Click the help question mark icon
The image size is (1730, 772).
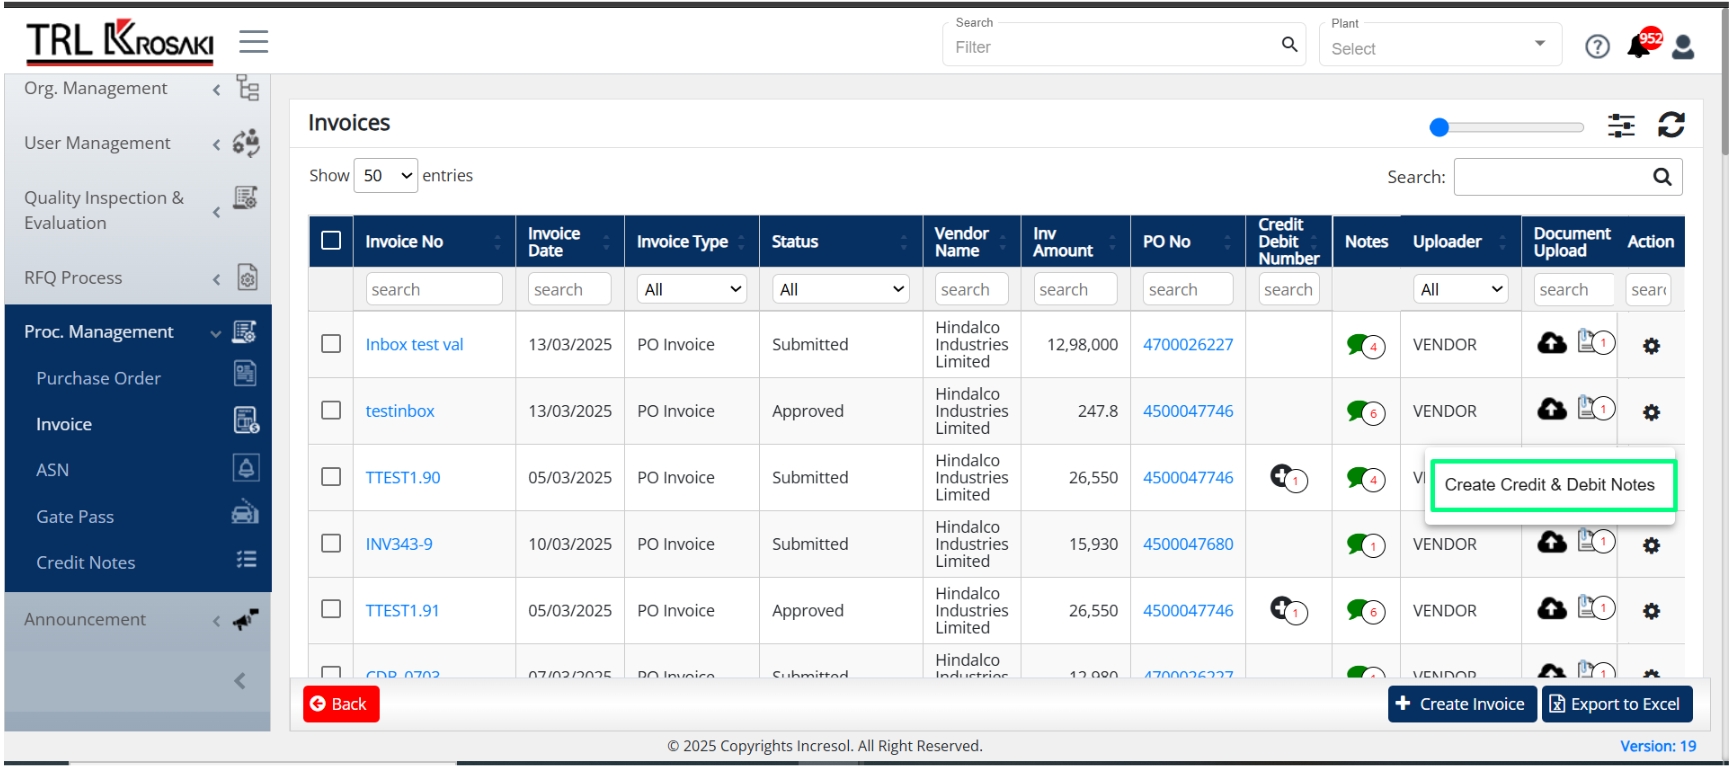[1597, 47]
